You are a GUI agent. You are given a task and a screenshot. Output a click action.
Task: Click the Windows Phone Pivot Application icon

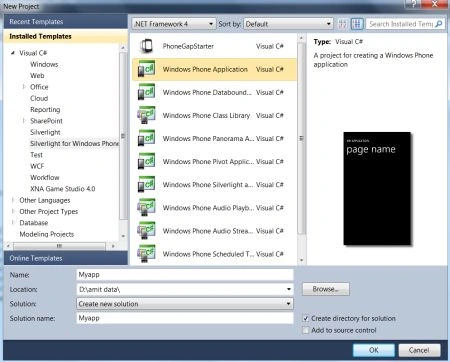(146, 161)
